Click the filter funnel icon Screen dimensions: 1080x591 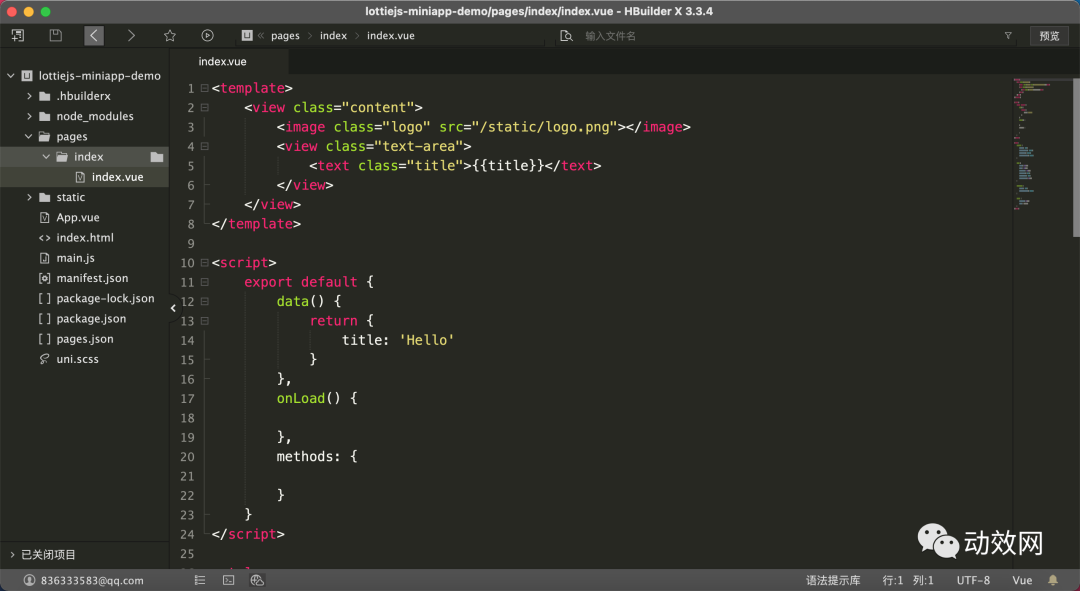tap(1008, 36)
